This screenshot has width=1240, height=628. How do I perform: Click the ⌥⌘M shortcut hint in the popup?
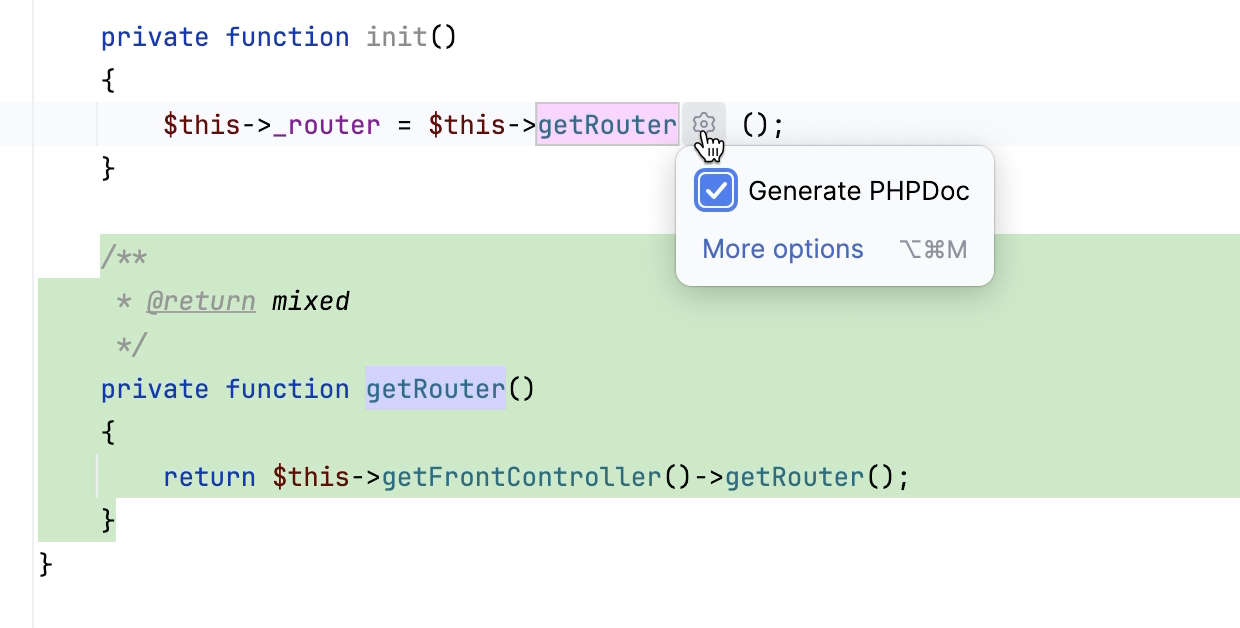(x=933, y=250)
